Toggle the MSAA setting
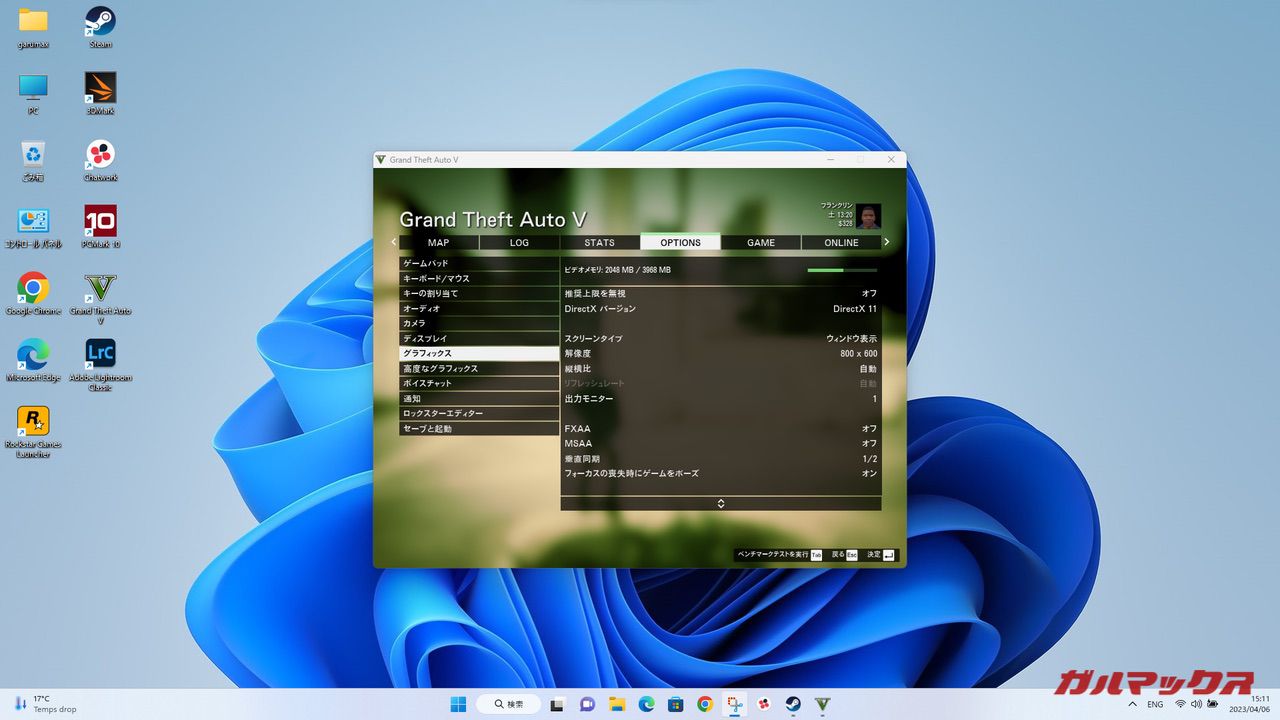Screen dimensions: 1280x720 (720, 444)
